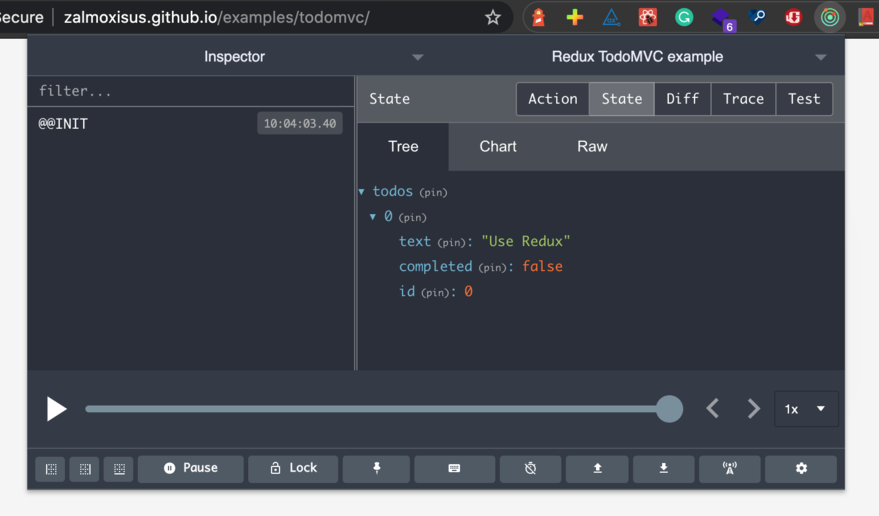Image resolution: width=879 pixels, height=516 pixels.
Task: Click the blue triangle extension icon
Action: [611, 17]
